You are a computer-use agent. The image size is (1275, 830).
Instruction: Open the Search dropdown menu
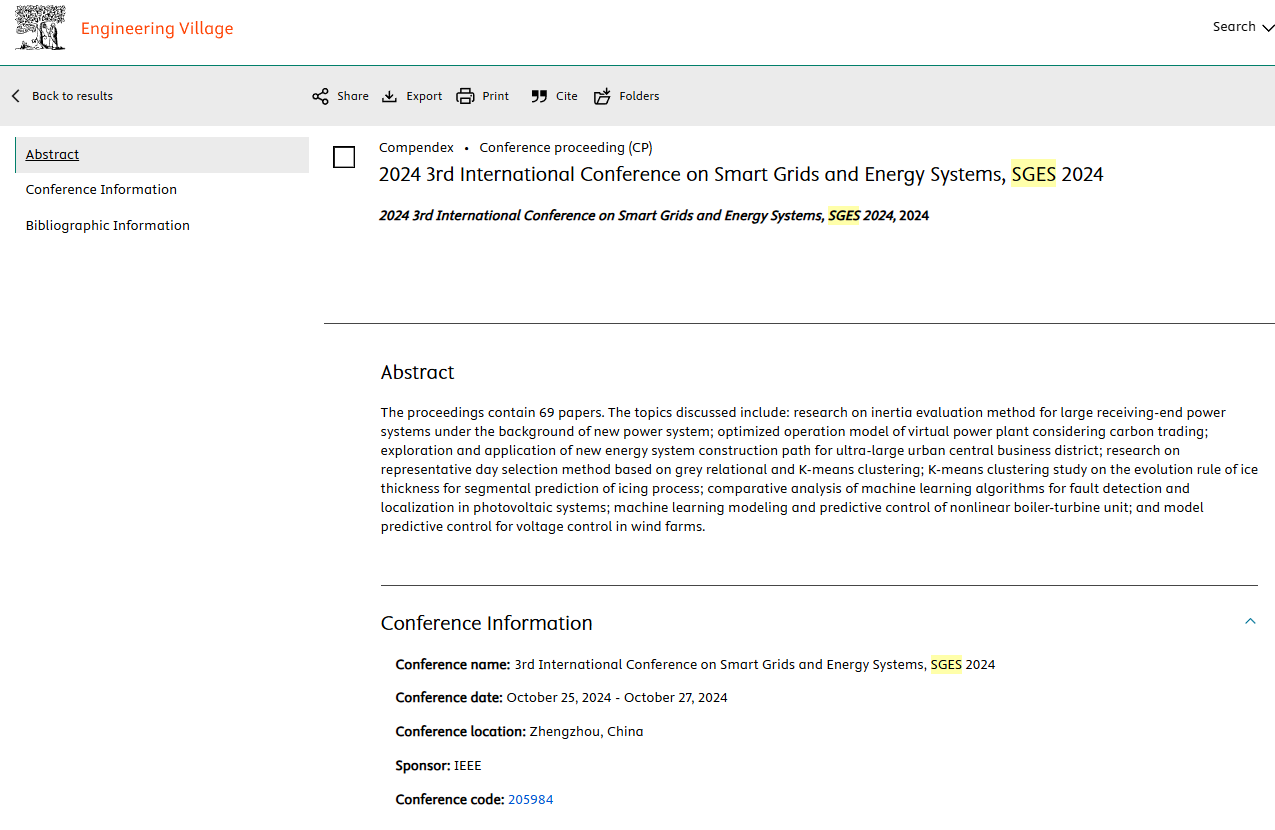click(x=1243, y=27)
